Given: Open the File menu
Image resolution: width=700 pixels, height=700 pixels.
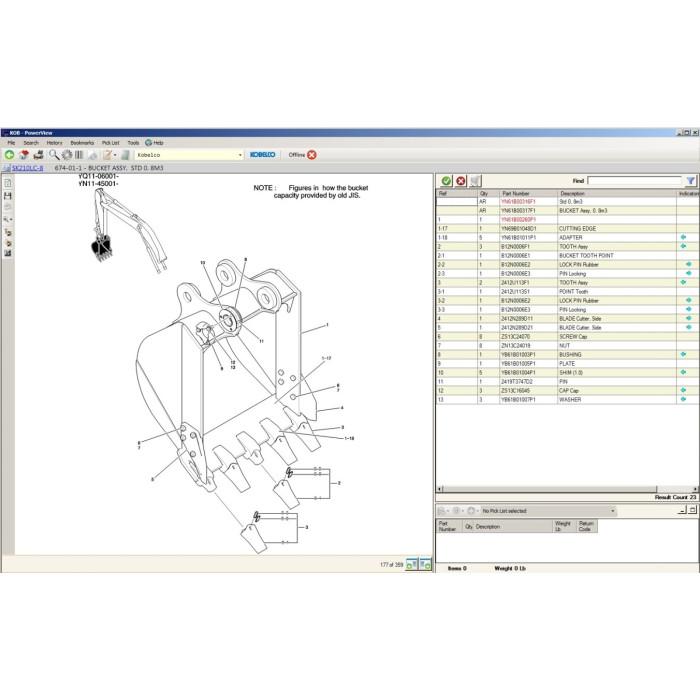Looking at the screenshot, I should click(11, 143).
